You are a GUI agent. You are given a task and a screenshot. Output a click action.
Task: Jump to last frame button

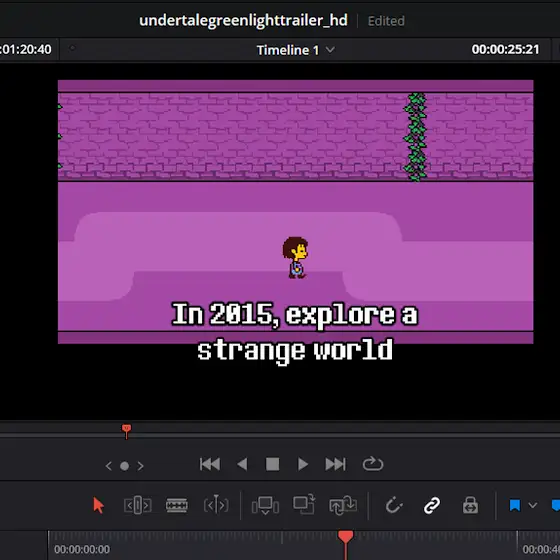point(335,464)
